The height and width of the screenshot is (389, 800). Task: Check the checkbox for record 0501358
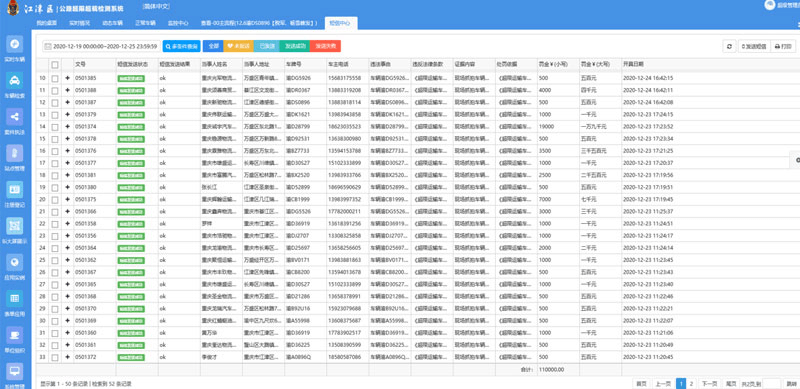coord(55,224)
